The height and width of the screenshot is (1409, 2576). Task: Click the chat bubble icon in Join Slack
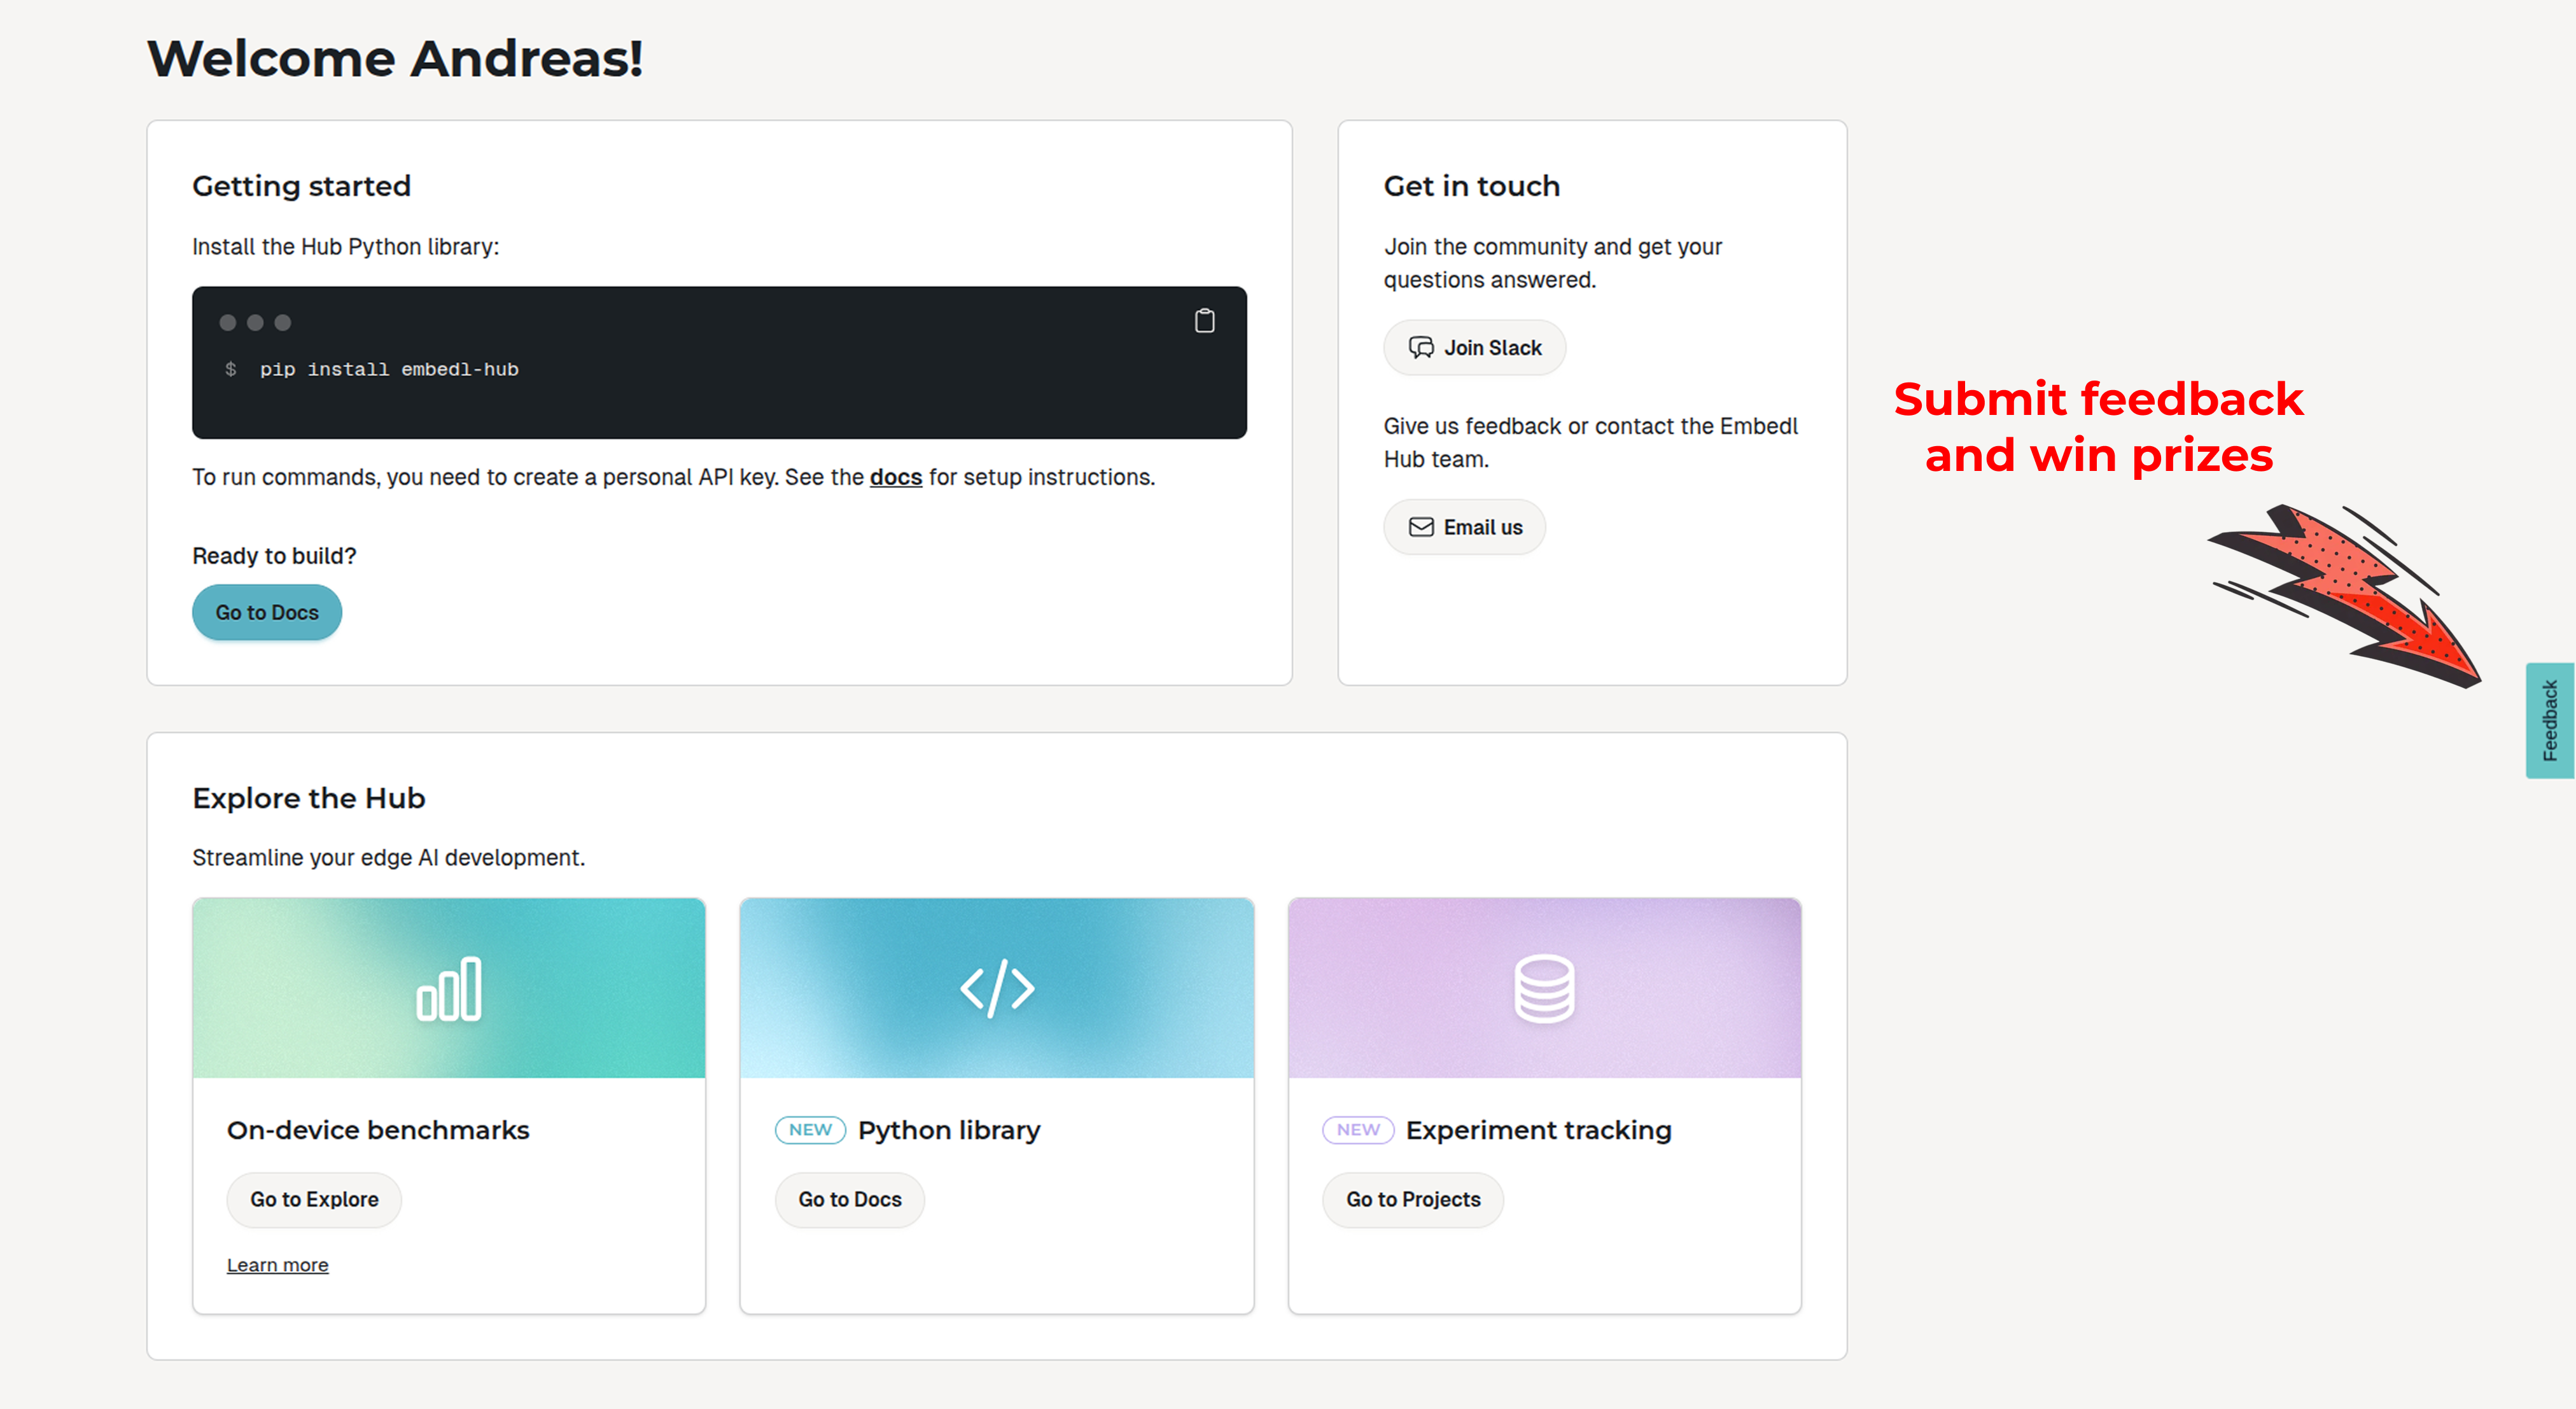[1421, 348]
